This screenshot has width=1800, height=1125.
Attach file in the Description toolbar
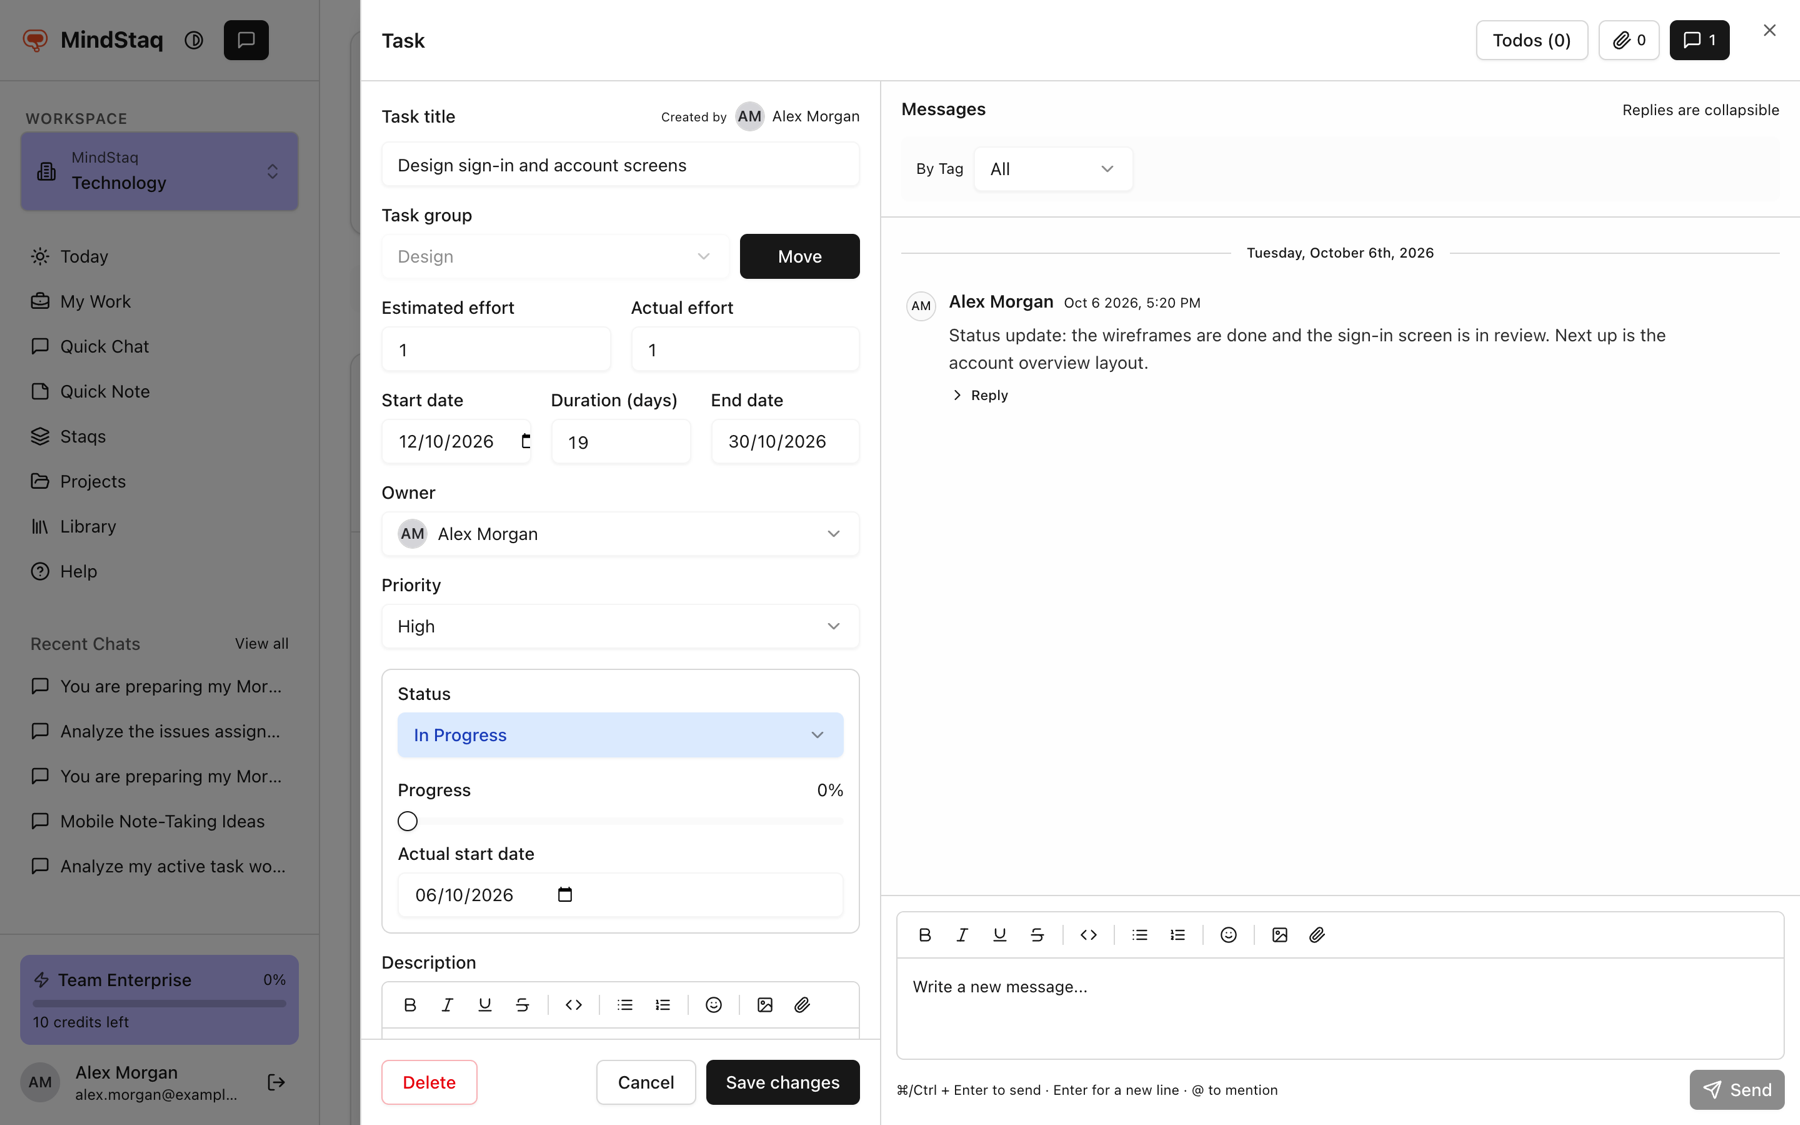[802, 1005]
